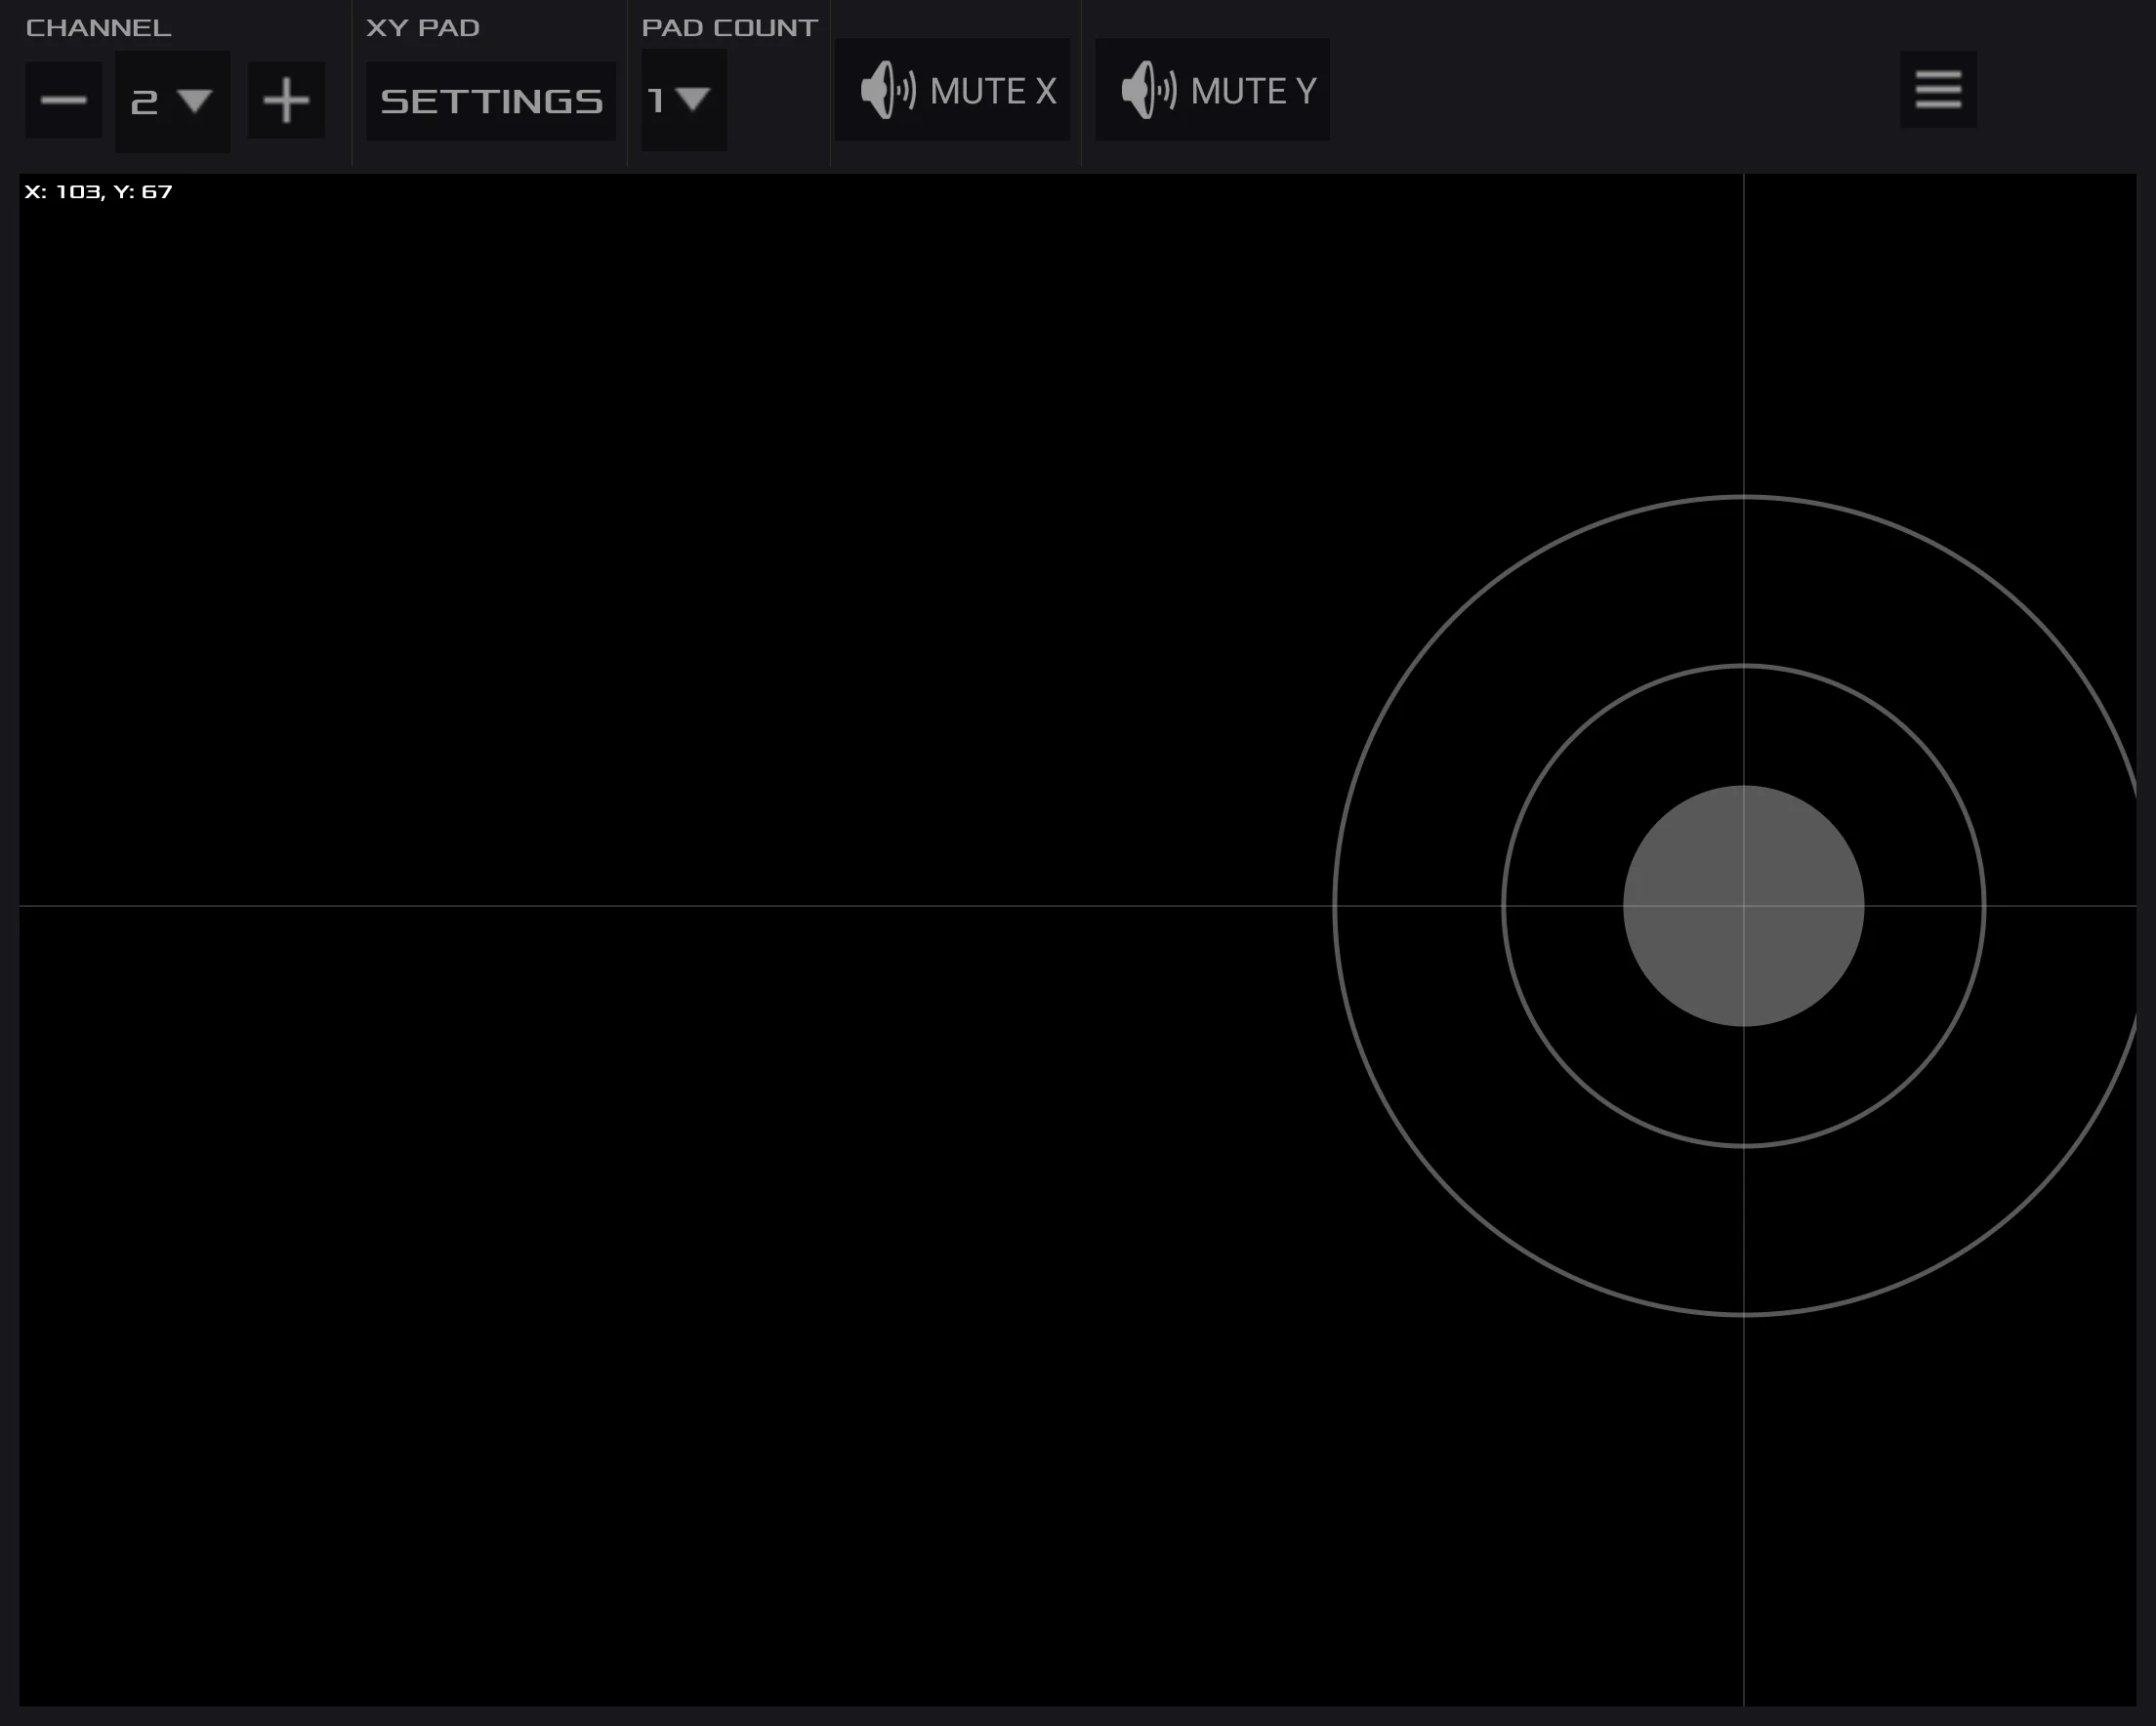Click the gray XY pad puck
2156x1726 pixels.
tap(1743, 906)
